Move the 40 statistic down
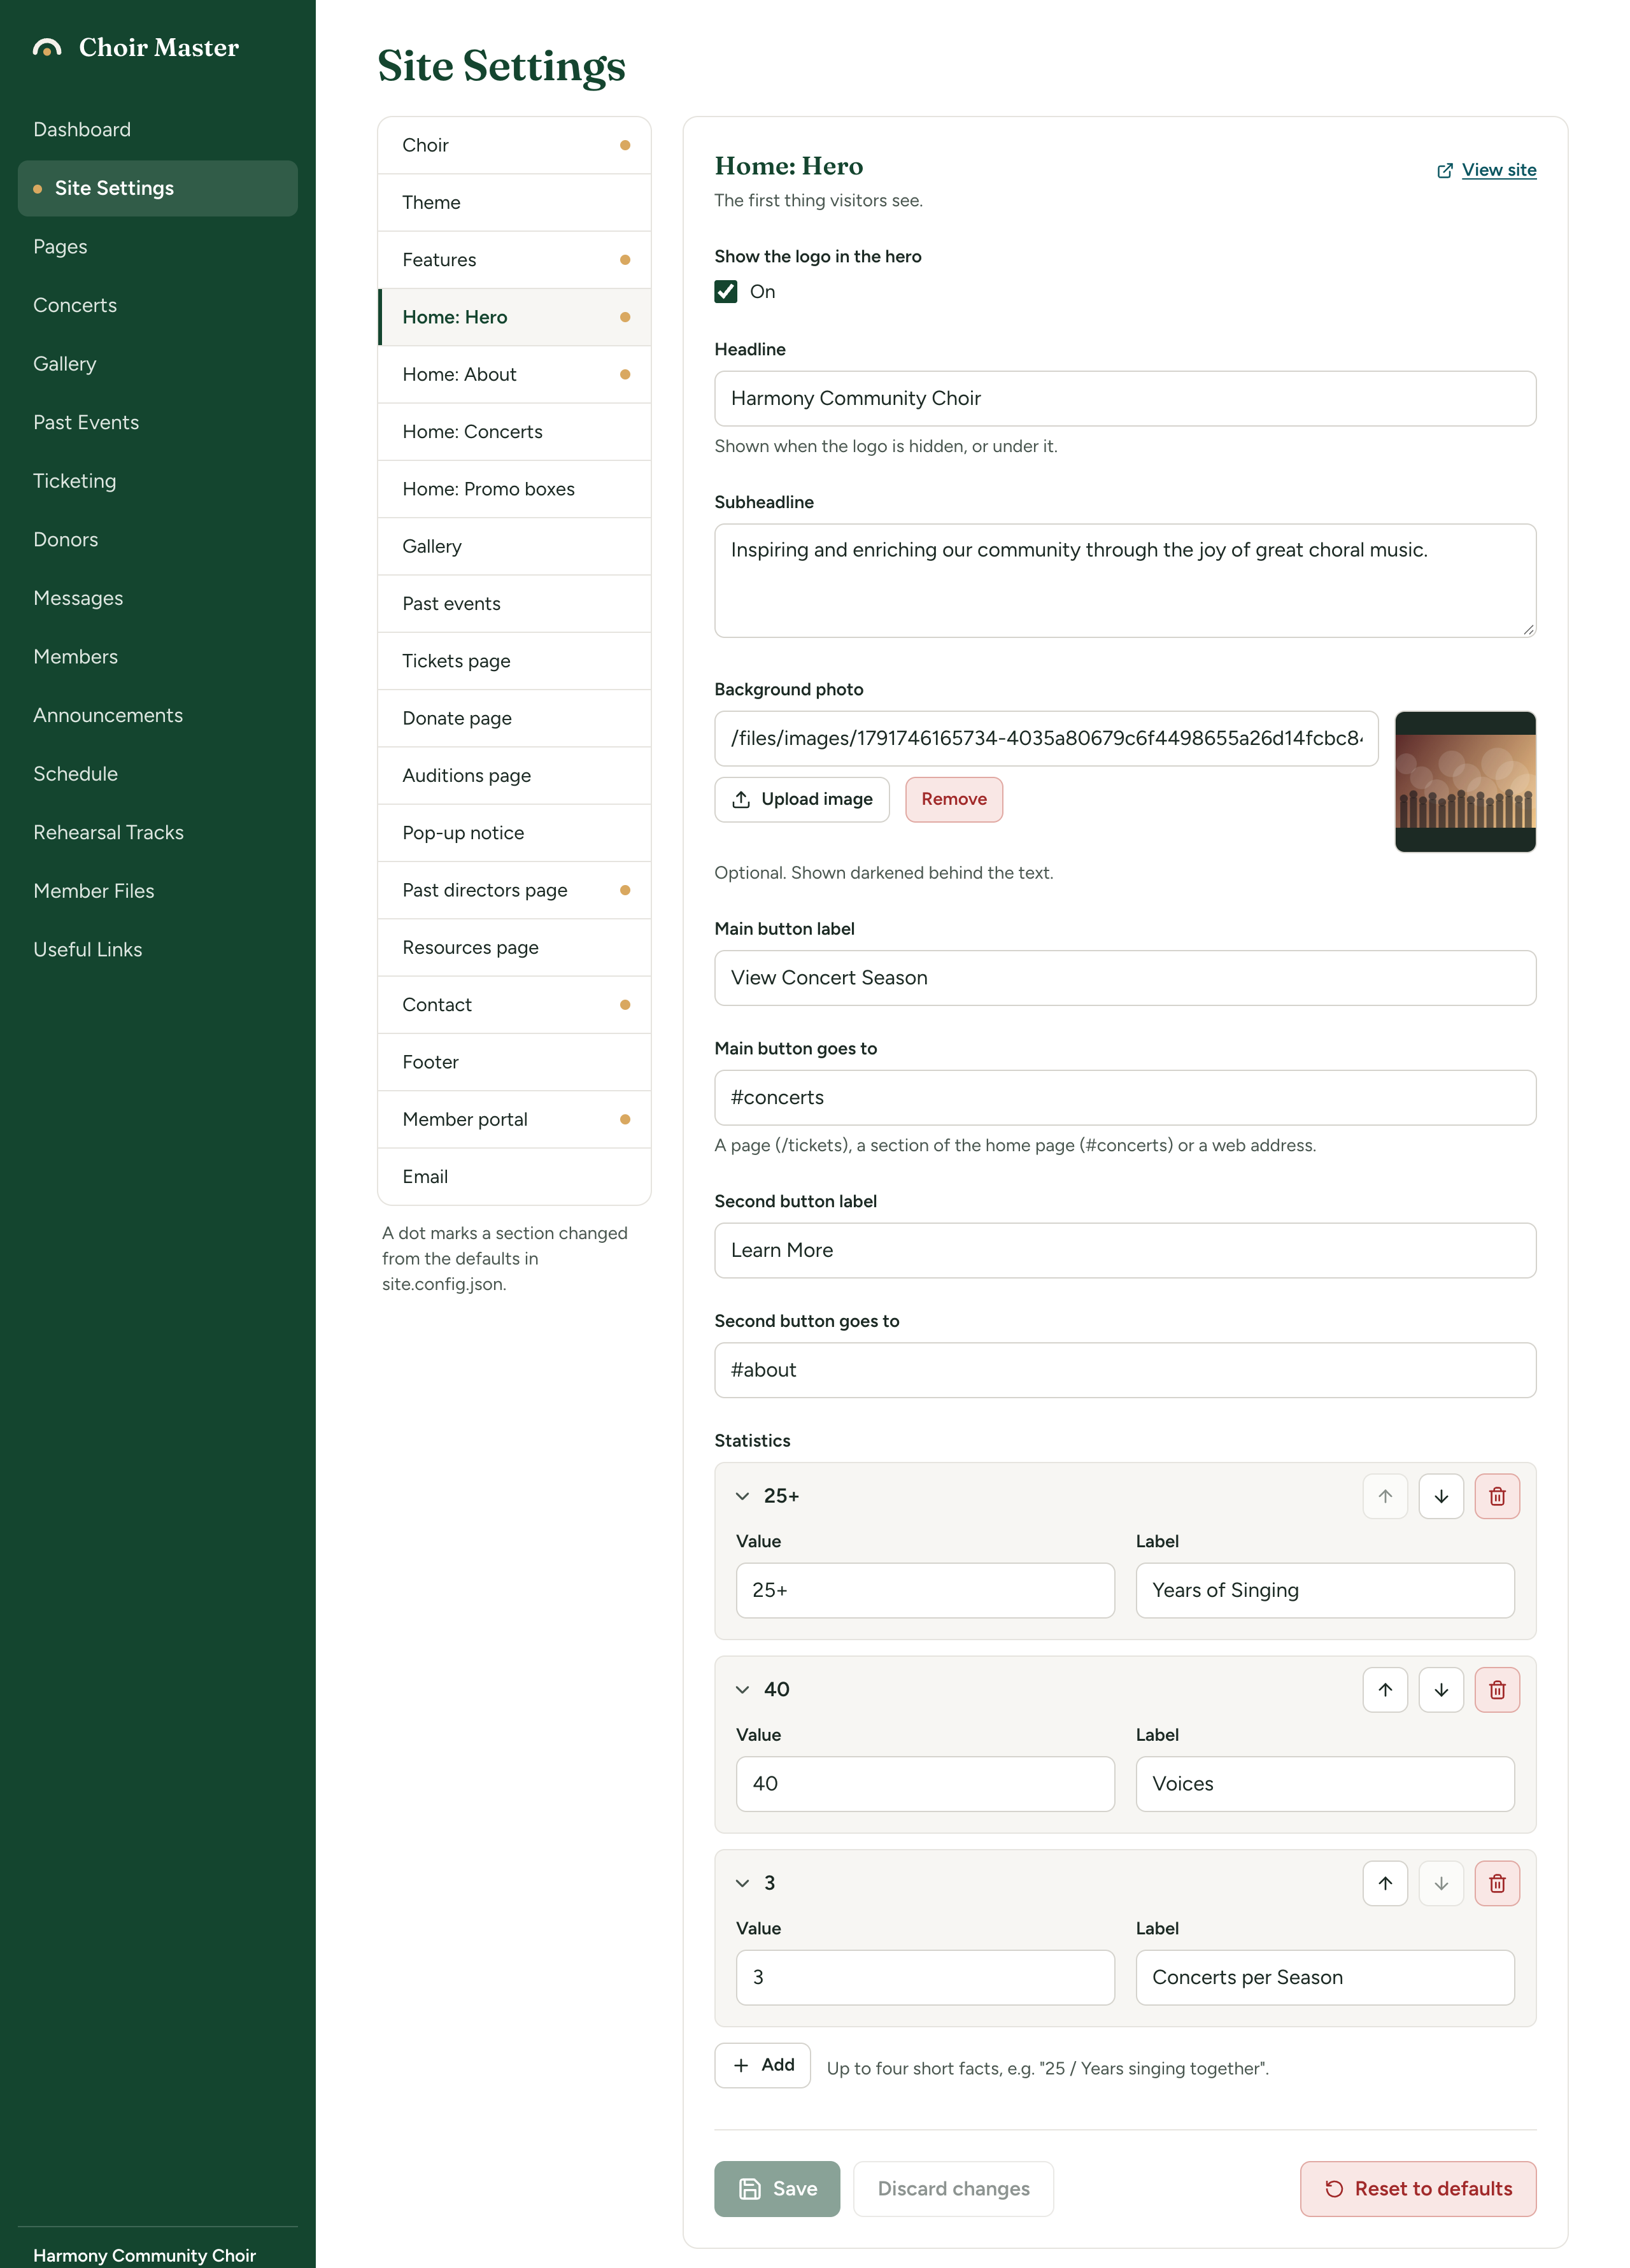1630x2268 pixels. point(1440,1689)
